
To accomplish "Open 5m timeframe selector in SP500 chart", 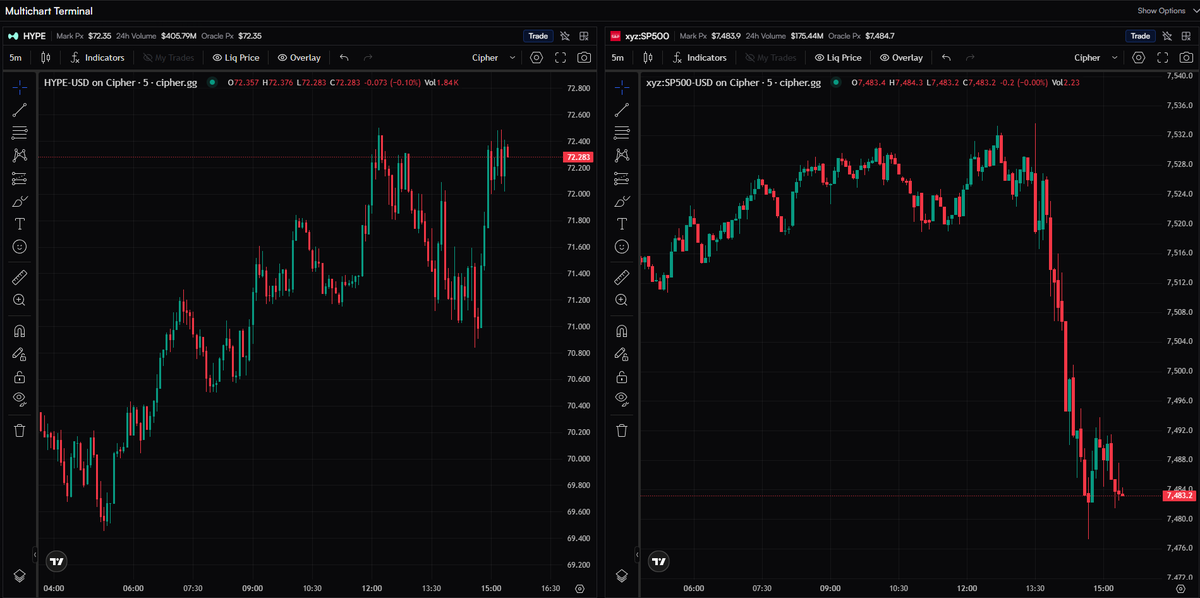I will 618,58.
